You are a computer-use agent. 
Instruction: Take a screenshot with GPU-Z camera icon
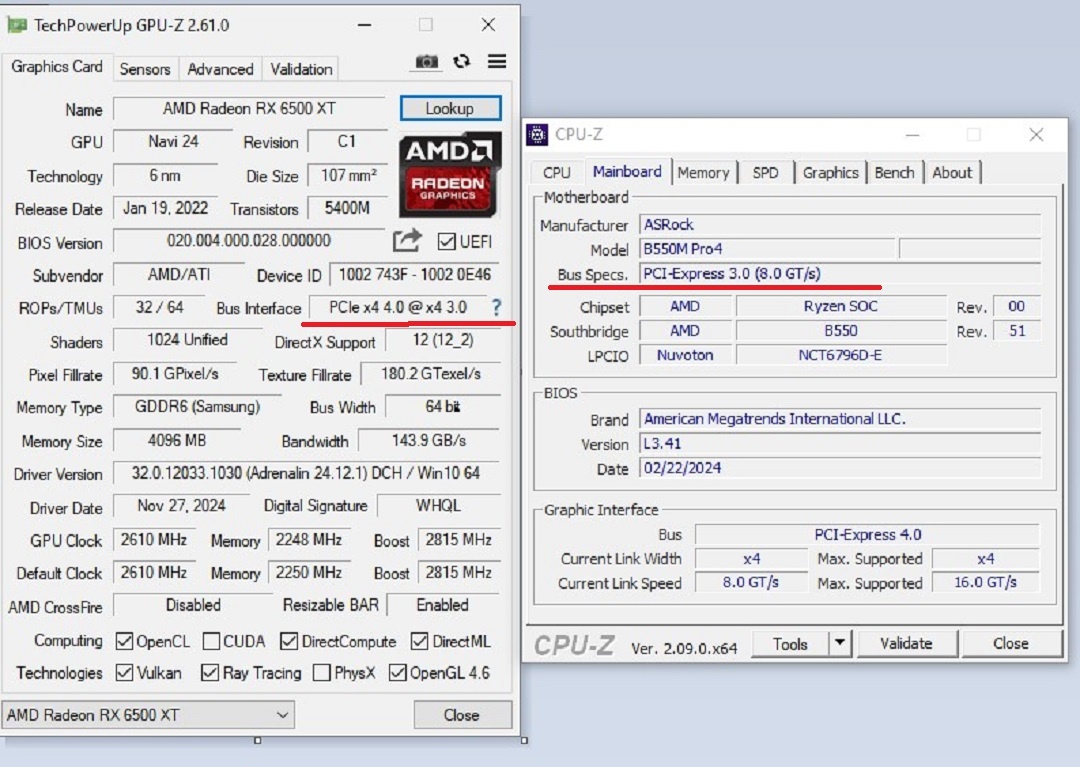(x=426, y=62)
